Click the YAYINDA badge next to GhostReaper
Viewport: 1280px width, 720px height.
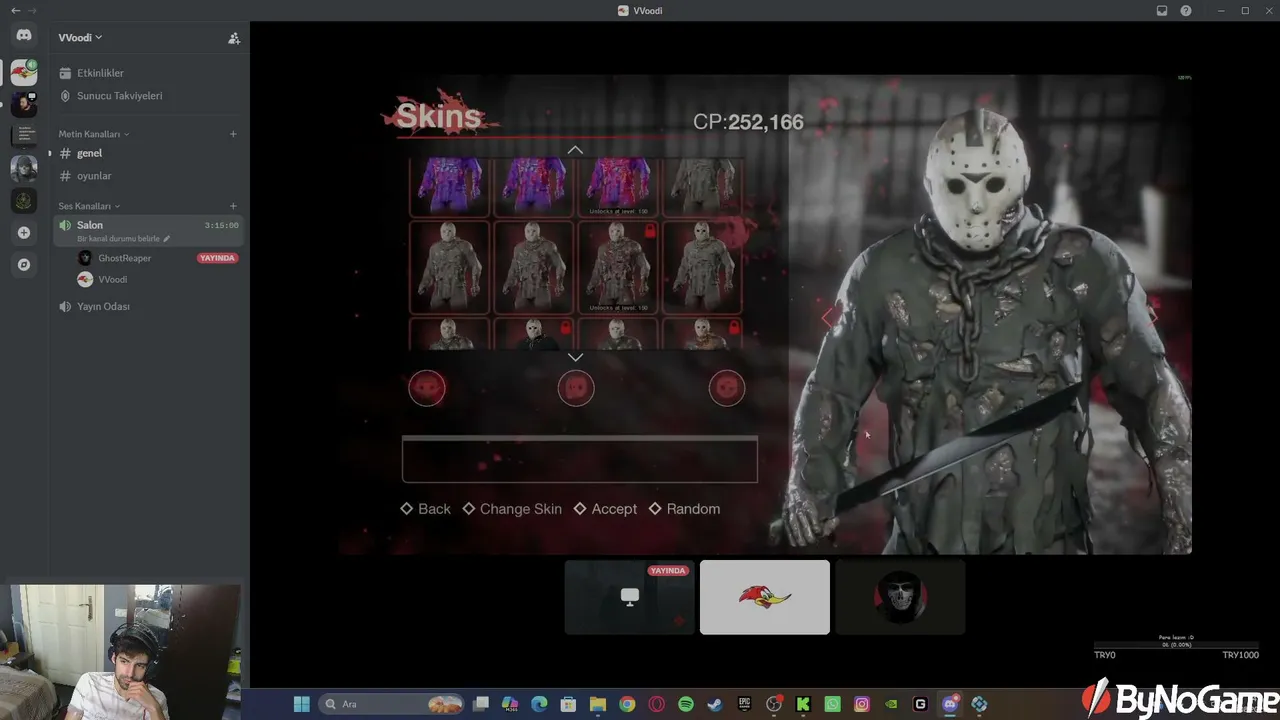[217, 258]
